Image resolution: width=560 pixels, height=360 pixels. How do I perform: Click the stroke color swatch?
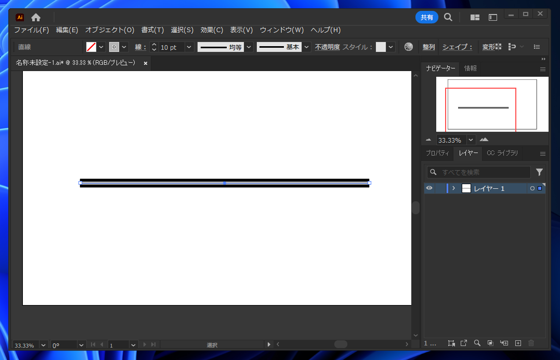point(114,47)
